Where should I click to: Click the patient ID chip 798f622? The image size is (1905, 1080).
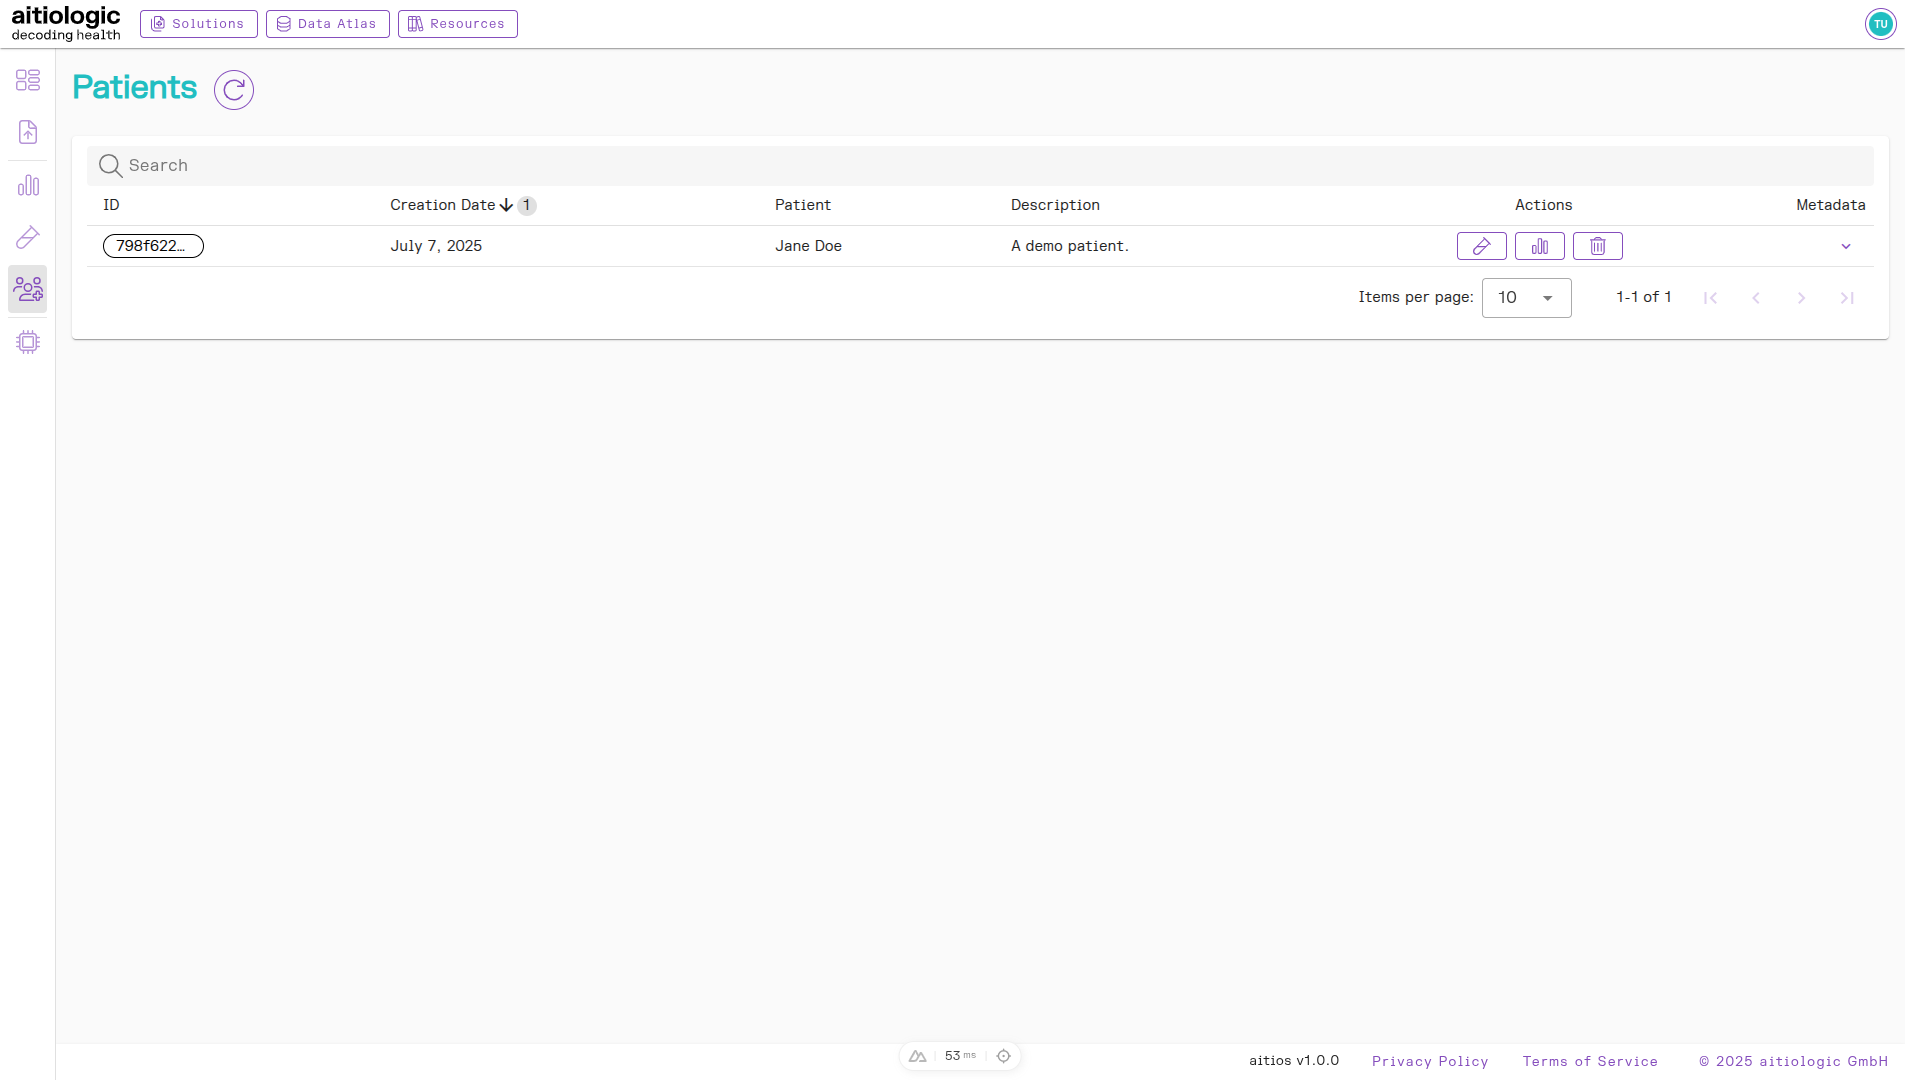pyautogui.click(x=153, y=246)
